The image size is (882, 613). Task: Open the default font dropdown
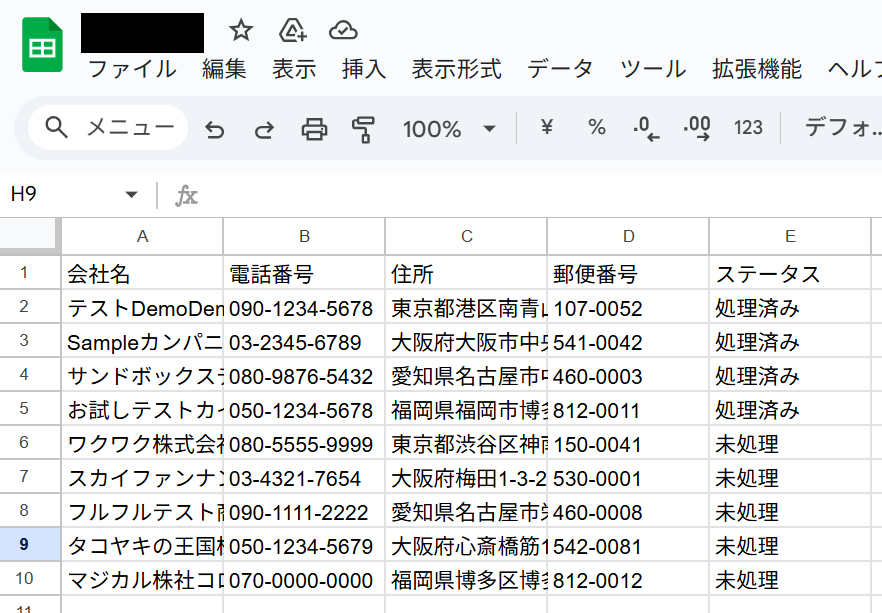(842, 128)
